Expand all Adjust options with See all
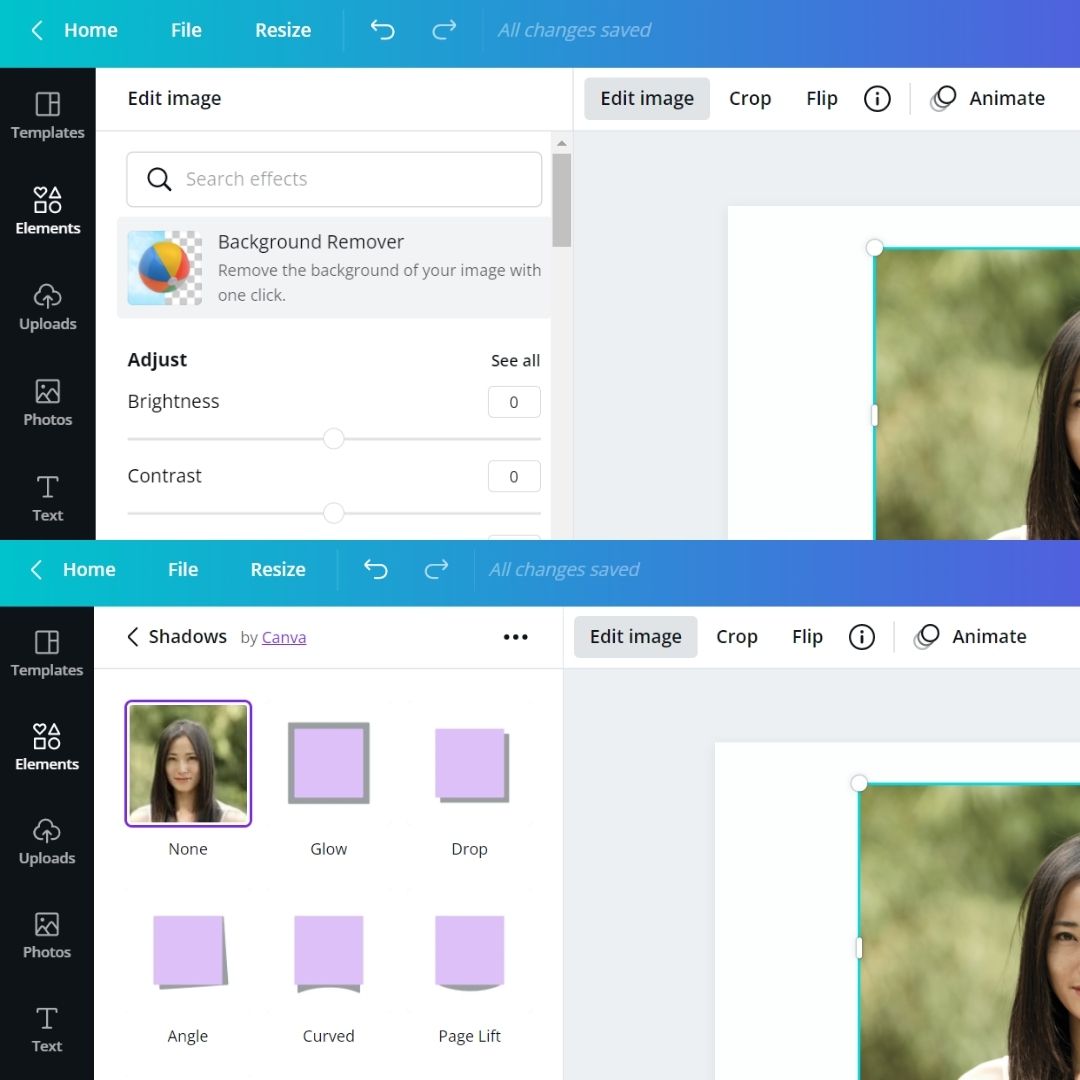 tap(515, 360)
